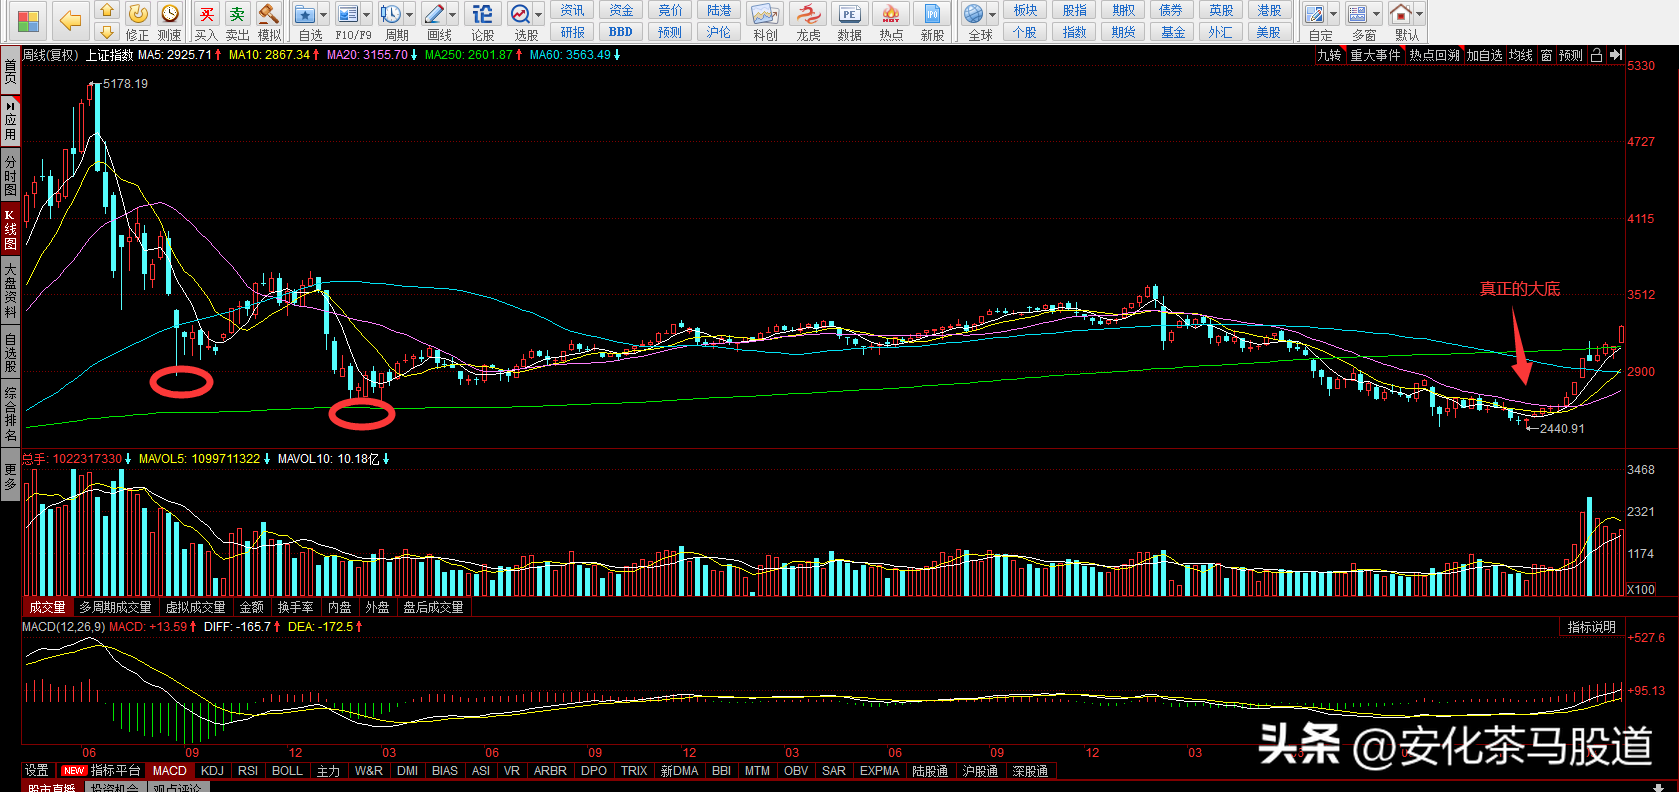
Task: Click the 指标说明 indicator description link
Action: (1591, 627)
